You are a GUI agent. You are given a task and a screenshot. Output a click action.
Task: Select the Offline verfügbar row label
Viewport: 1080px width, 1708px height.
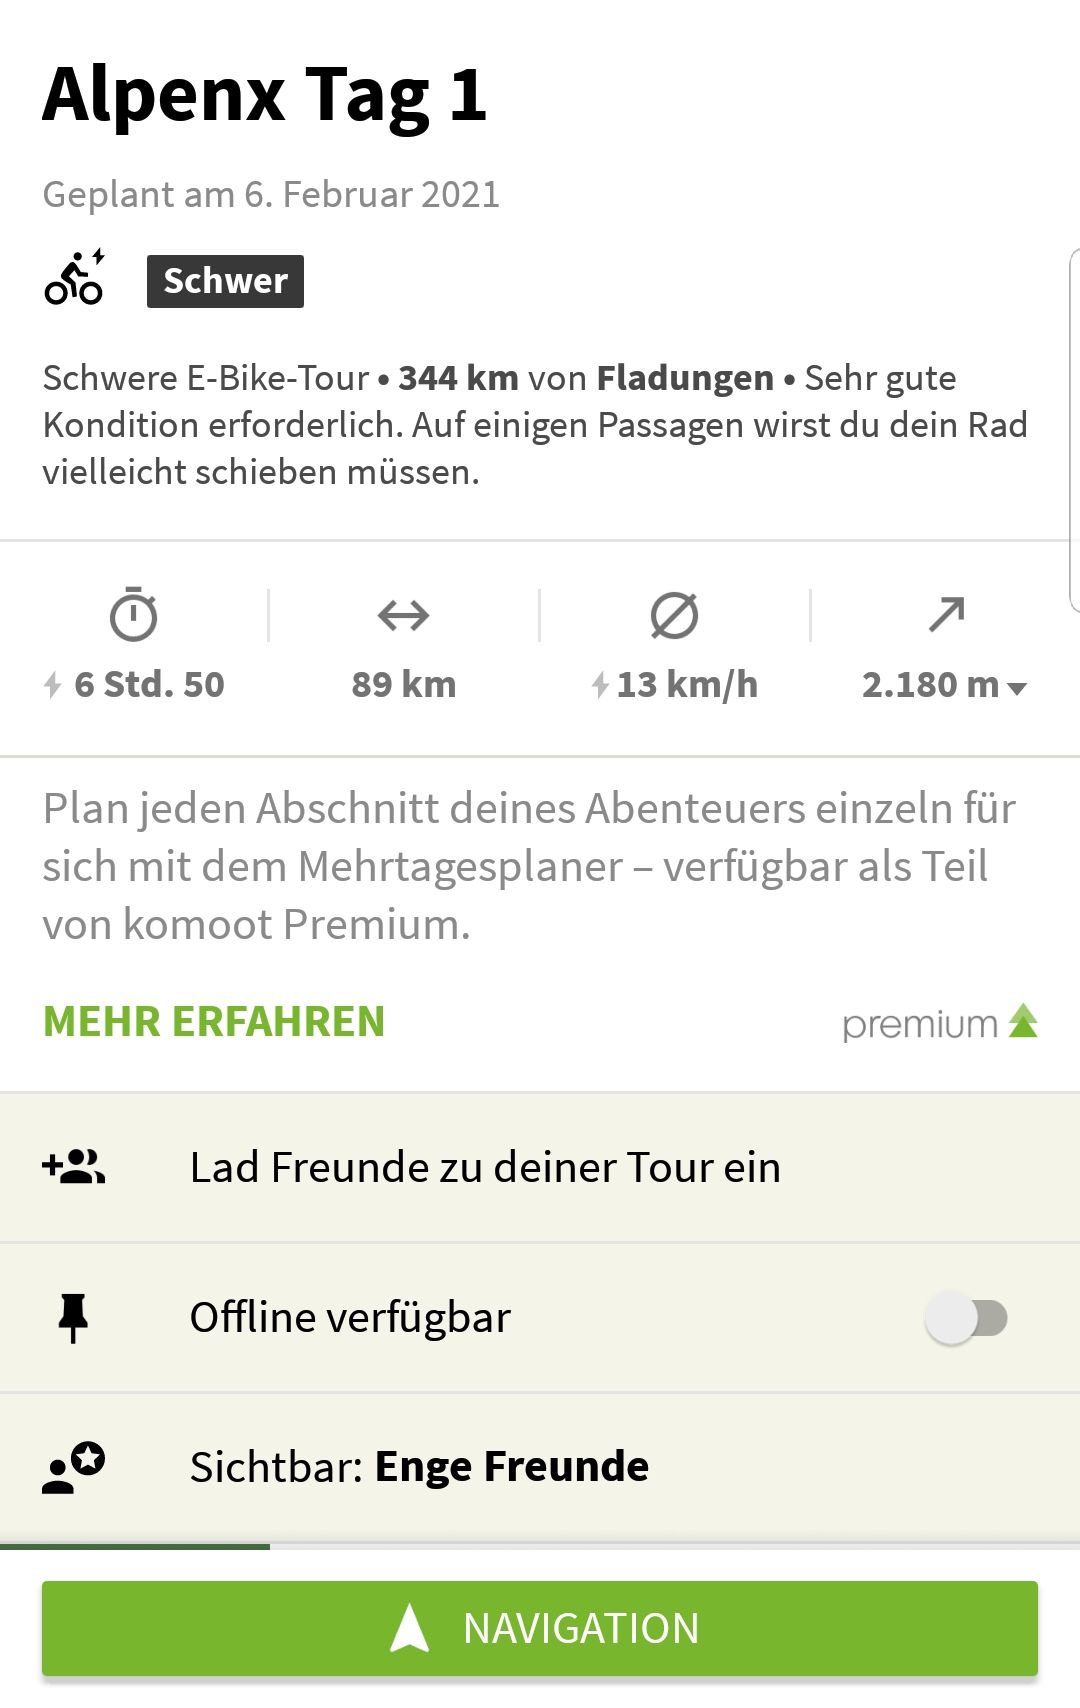tap(350, 1318)
